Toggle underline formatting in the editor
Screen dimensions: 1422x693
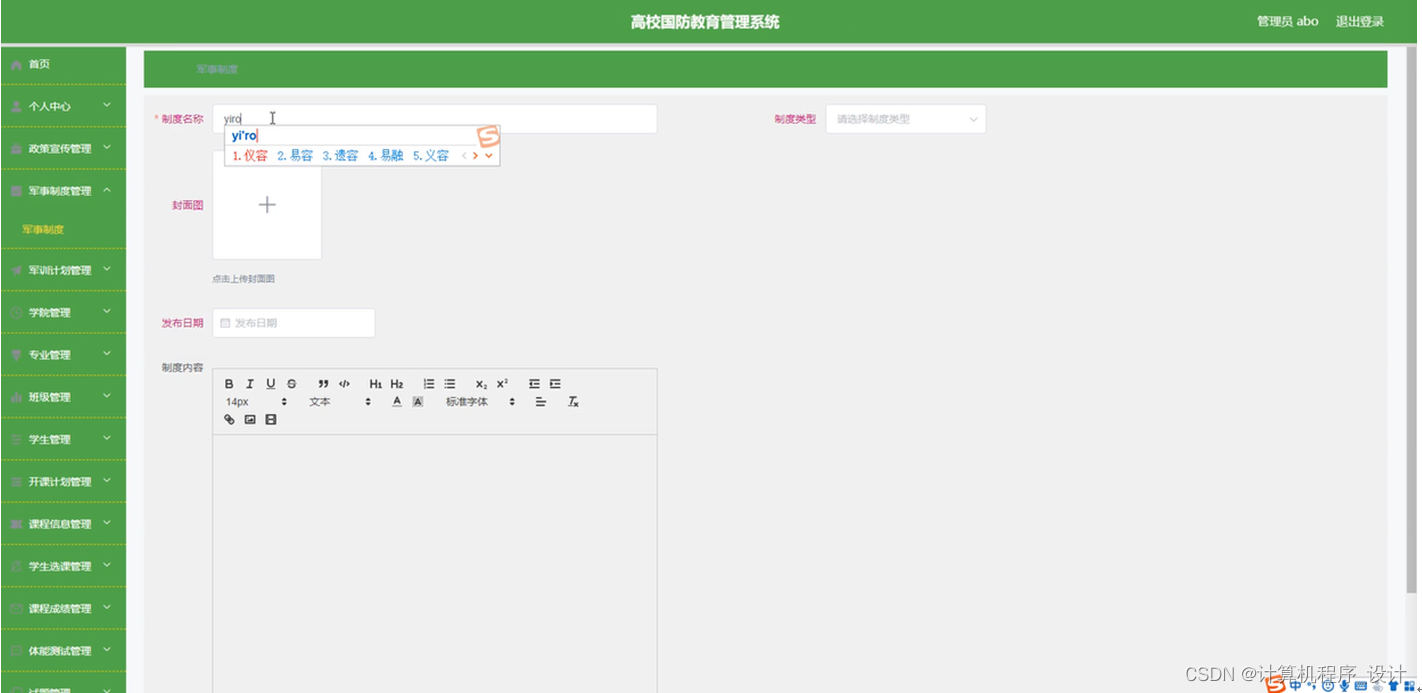point(271,384)
